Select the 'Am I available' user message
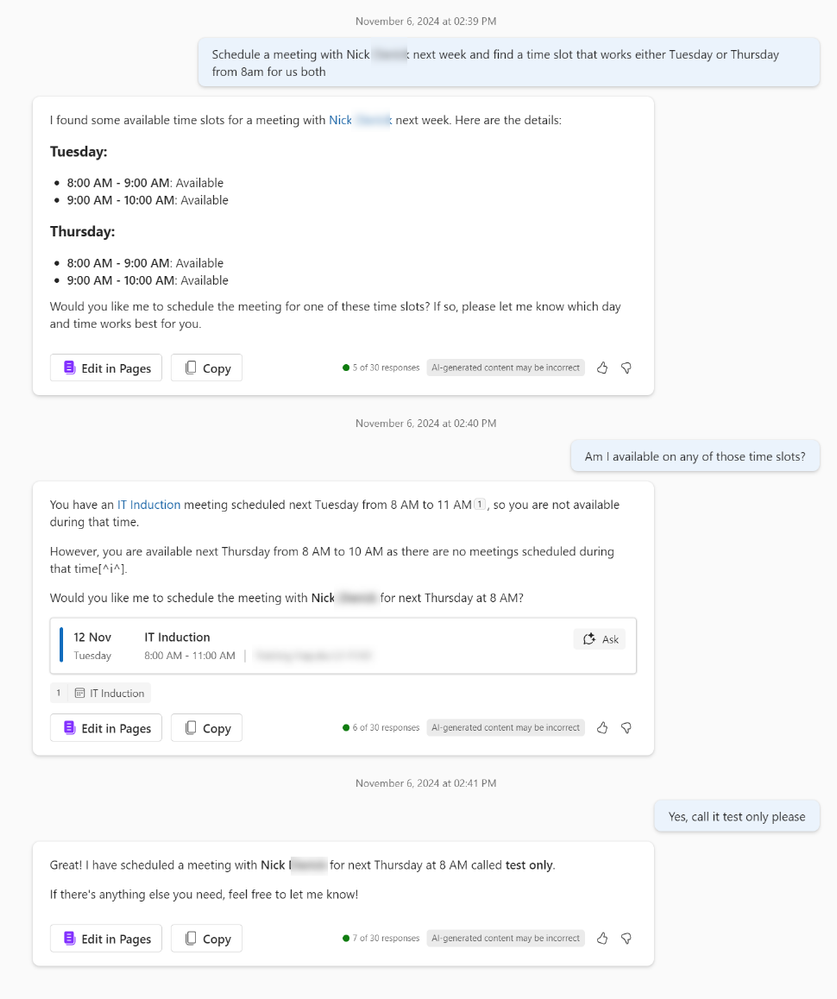Viewport: 837px width, 999px height. (695, 456)
